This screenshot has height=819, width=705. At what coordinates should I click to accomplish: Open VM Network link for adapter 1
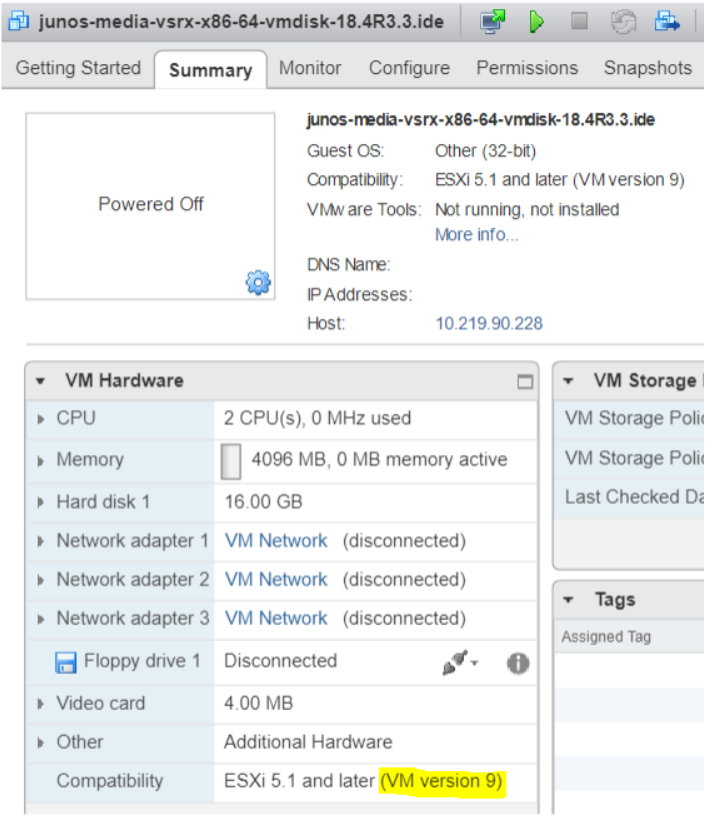point(276,541)
